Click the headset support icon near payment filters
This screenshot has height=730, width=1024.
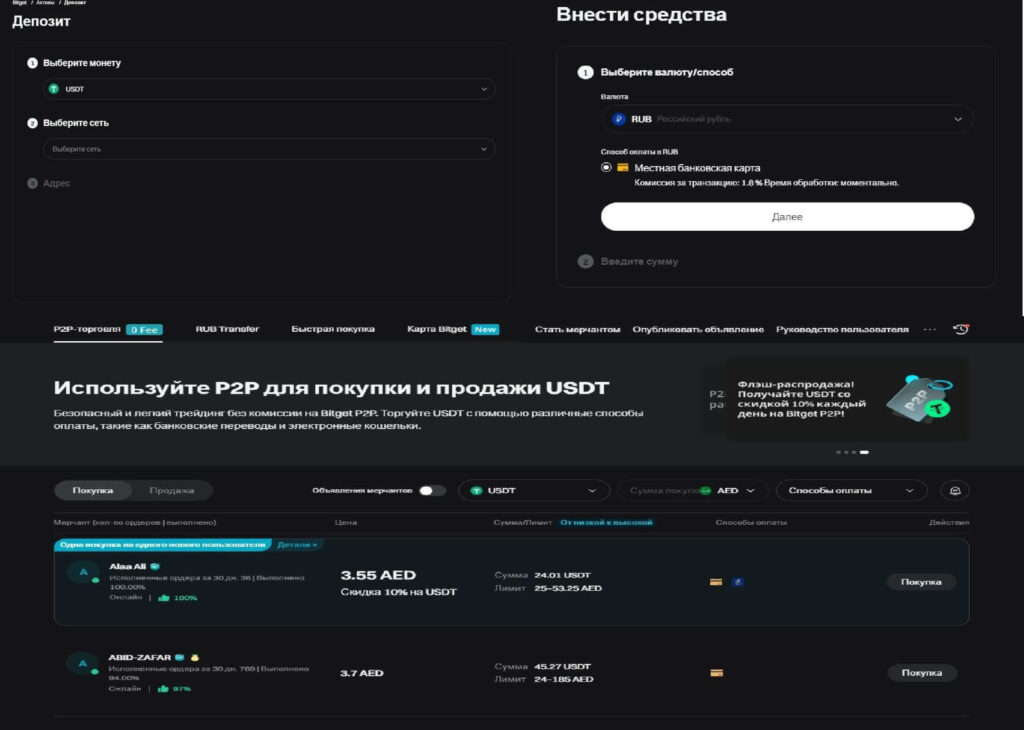pos(954,490)
